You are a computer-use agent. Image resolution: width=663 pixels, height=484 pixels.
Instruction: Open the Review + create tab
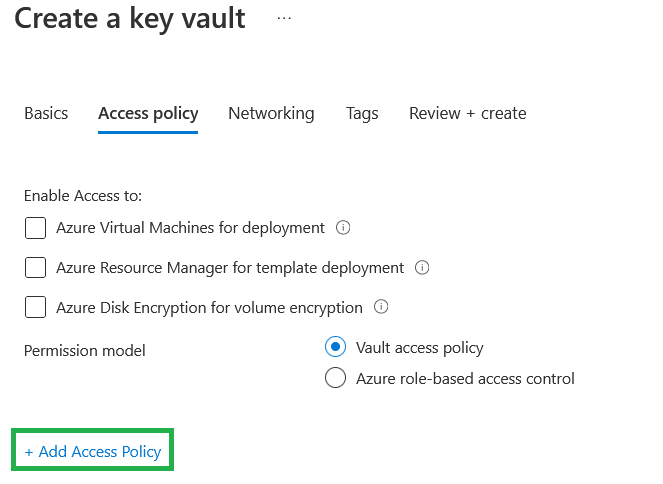467,113
